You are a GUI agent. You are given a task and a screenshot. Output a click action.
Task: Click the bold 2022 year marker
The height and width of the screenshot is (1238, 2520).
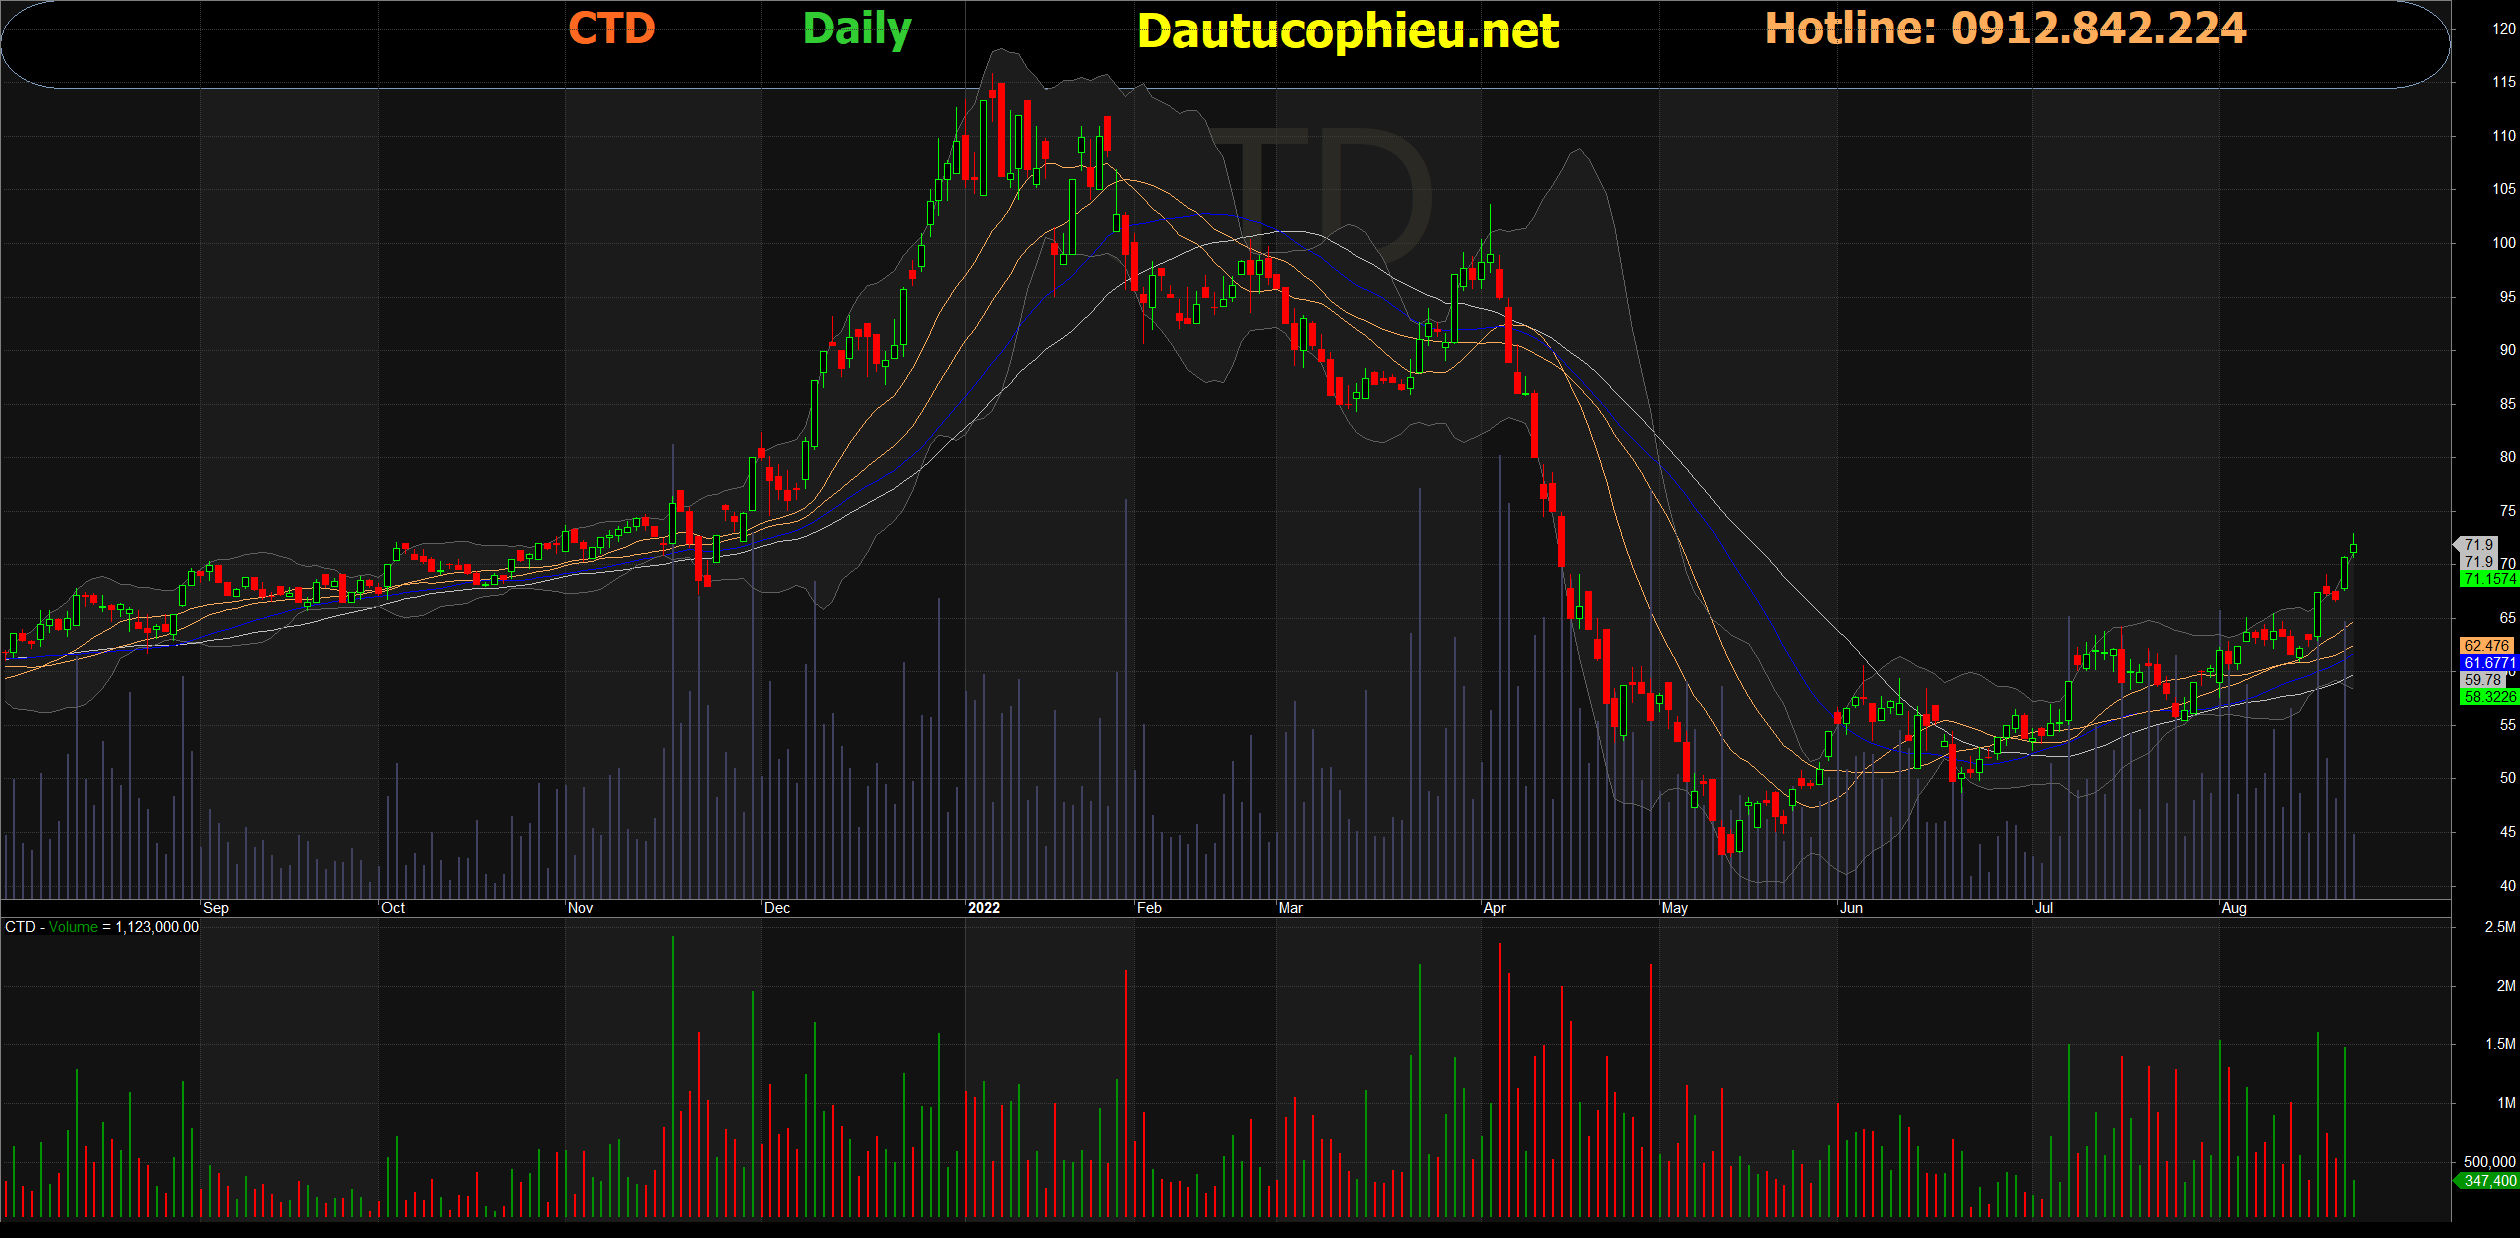click(x=983, y=908)
